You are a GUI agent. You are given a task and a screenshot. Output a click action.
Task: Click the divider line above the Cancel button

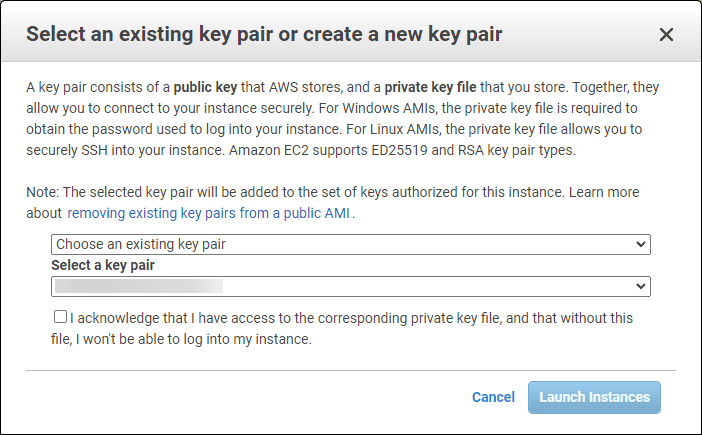tap(350, 370)
